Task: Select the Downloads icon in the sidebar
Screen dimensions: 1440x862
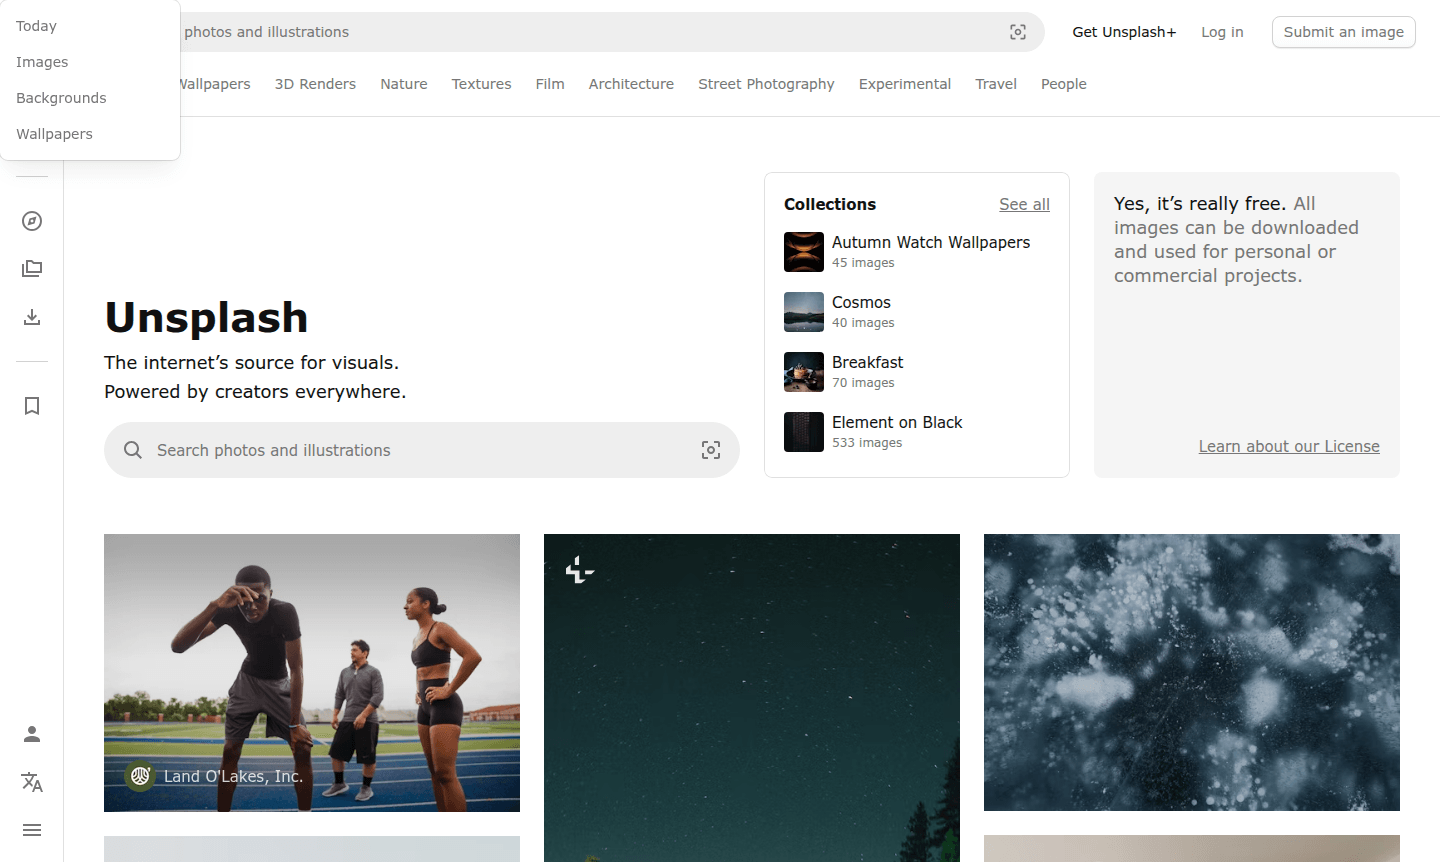Action: pyautogui.click(x=31, y=317)
